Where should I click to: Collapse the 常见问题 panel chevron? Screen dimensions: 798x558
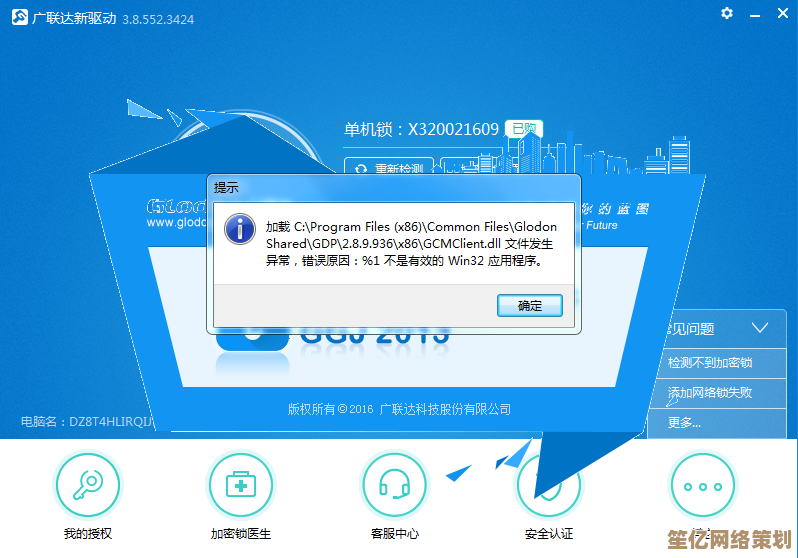point(760,328)
